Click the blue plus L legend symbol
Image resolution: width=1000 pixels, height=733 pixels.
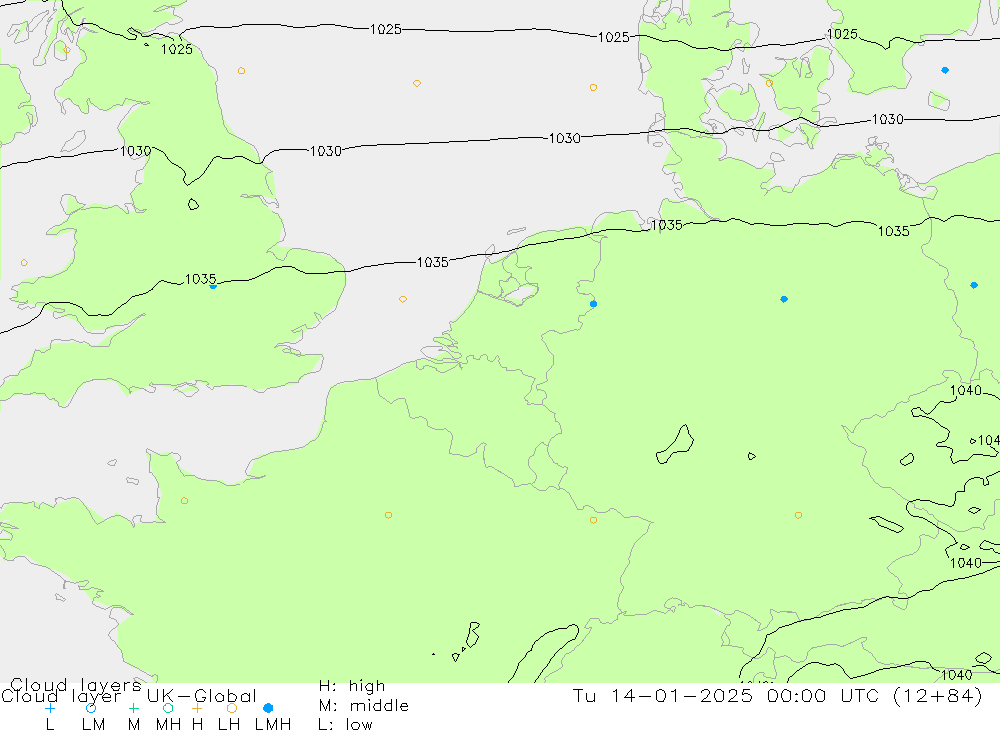tap(50, 708)
